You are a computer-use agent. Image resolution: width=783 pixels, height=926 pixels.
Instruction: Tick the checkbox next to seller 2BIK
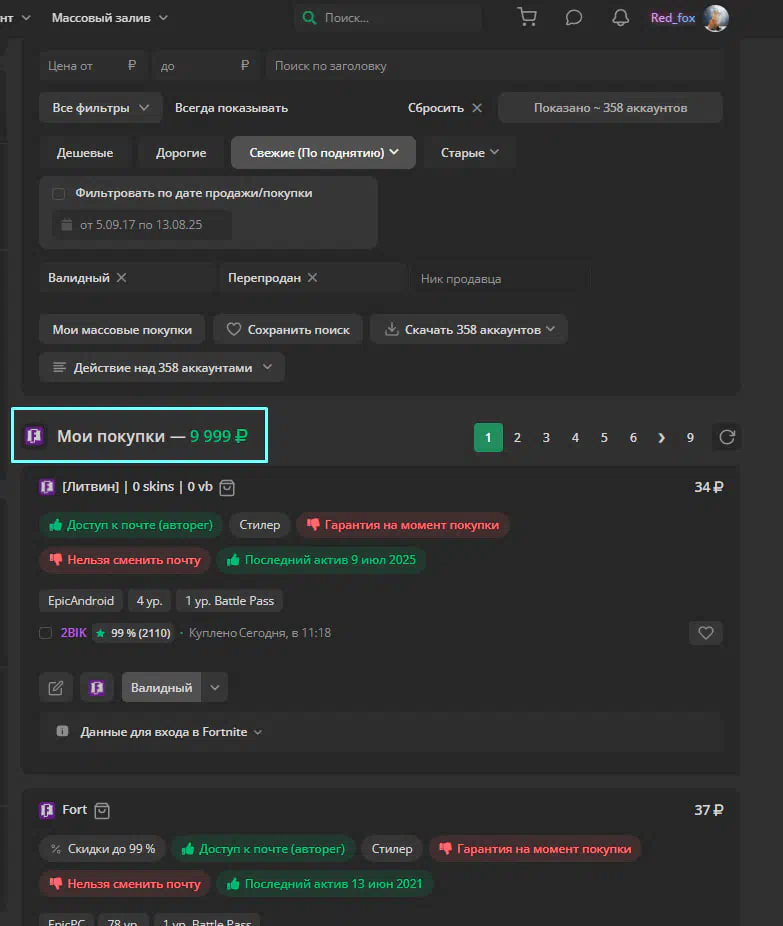tap(45, 633)
